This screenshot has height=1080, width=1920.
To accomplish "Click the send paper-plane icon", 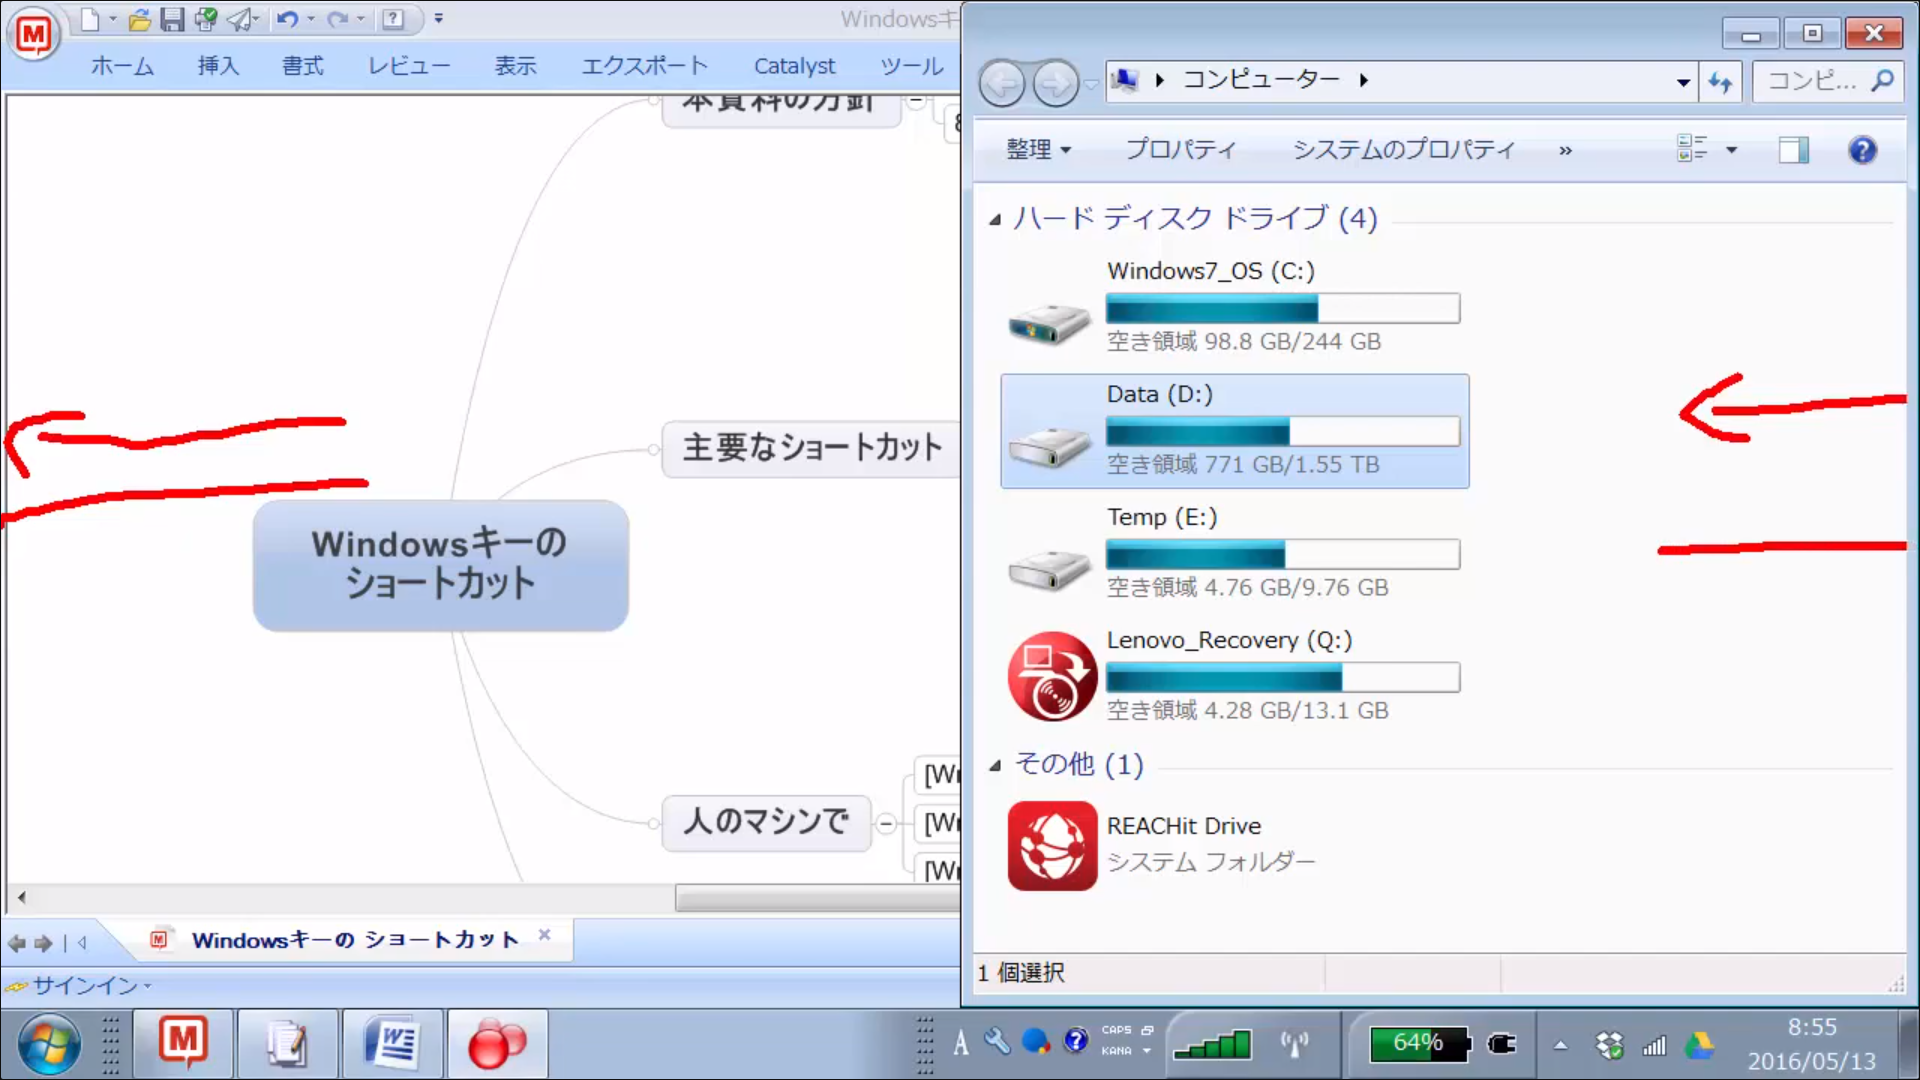I will point(239,18).
